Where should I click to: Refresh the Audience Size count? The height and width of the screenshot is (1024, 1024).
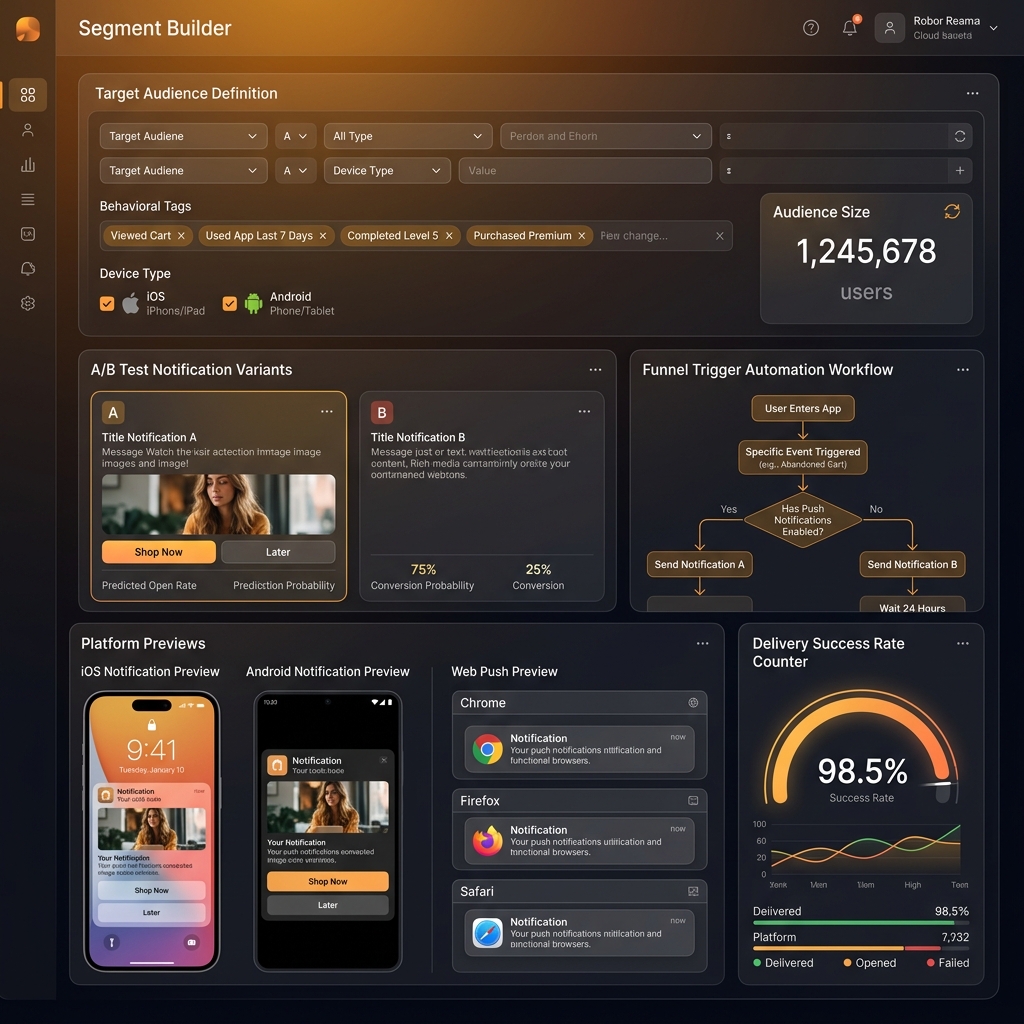click(952, 212)
